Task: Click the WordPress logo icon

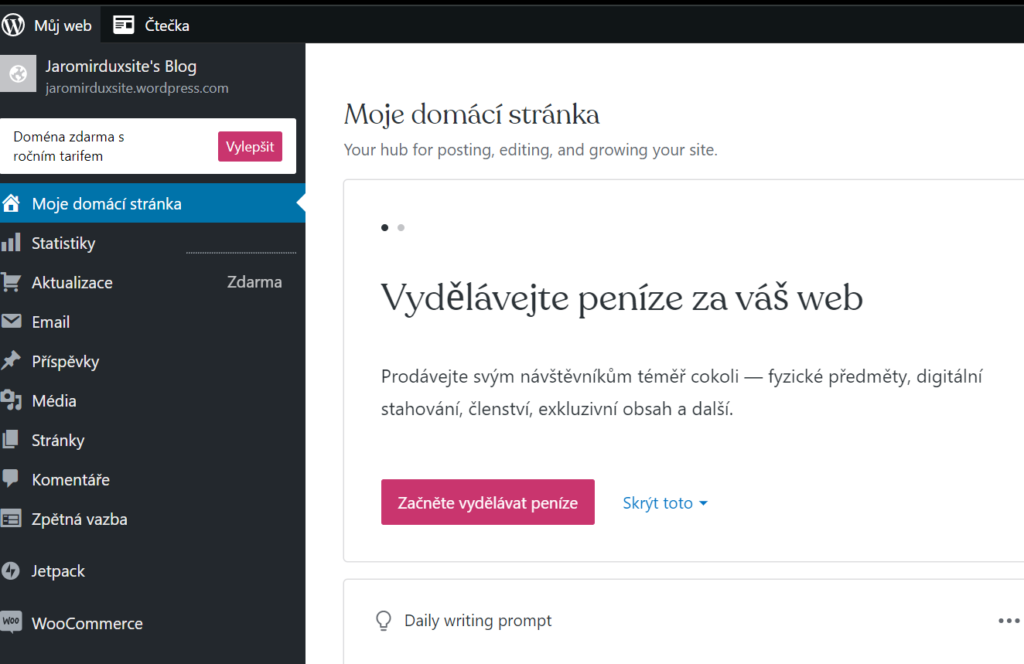Action: click(x=14, y=25)
